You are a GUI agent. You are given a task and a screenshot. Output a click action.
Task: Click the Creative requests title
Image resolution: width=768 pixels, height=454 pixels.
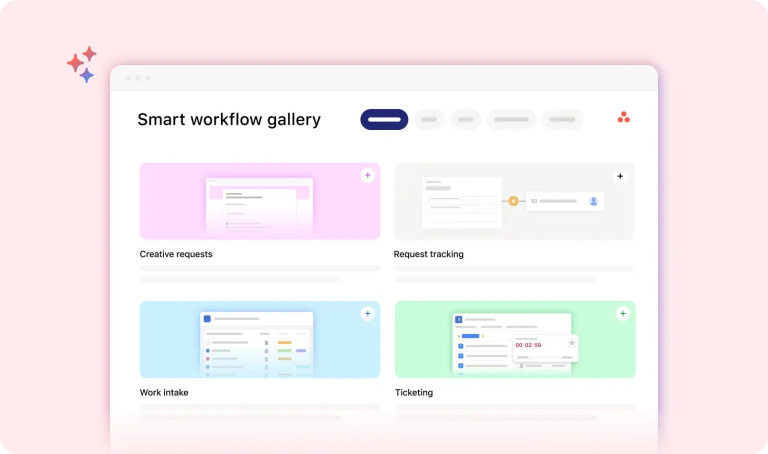(x=176, y=254)
